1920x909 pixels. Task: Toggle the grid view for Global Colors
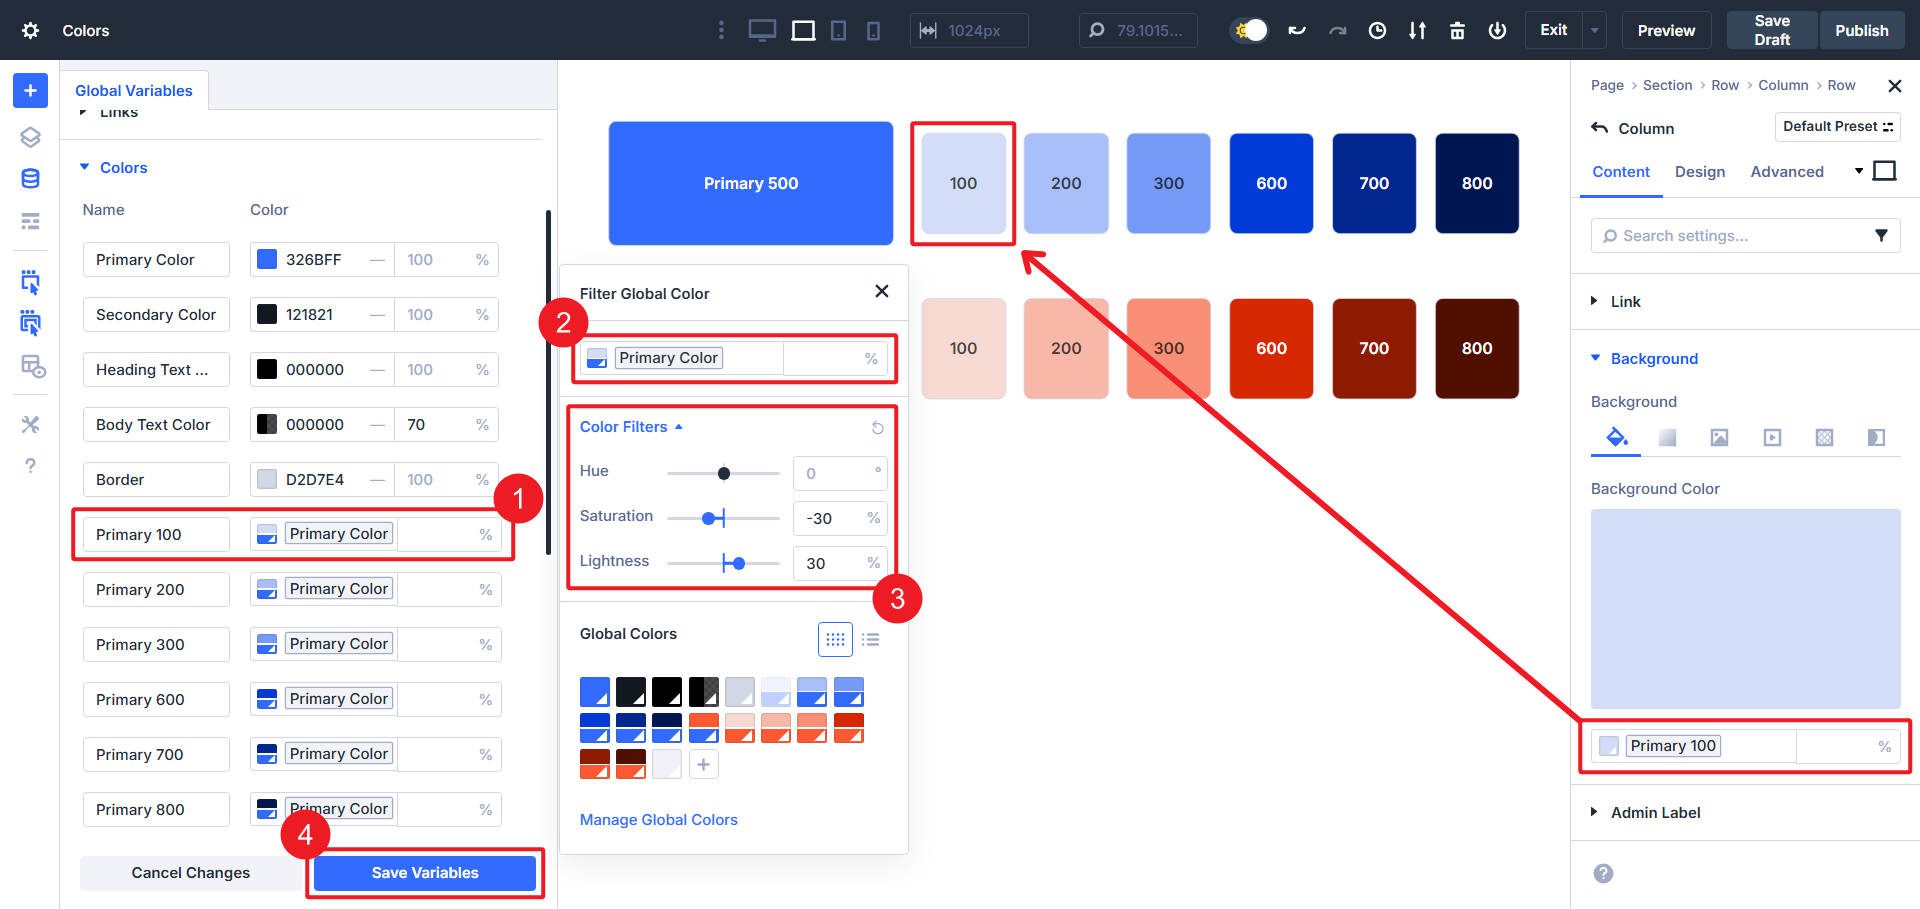pyautogui.click(x=836, y=639)
